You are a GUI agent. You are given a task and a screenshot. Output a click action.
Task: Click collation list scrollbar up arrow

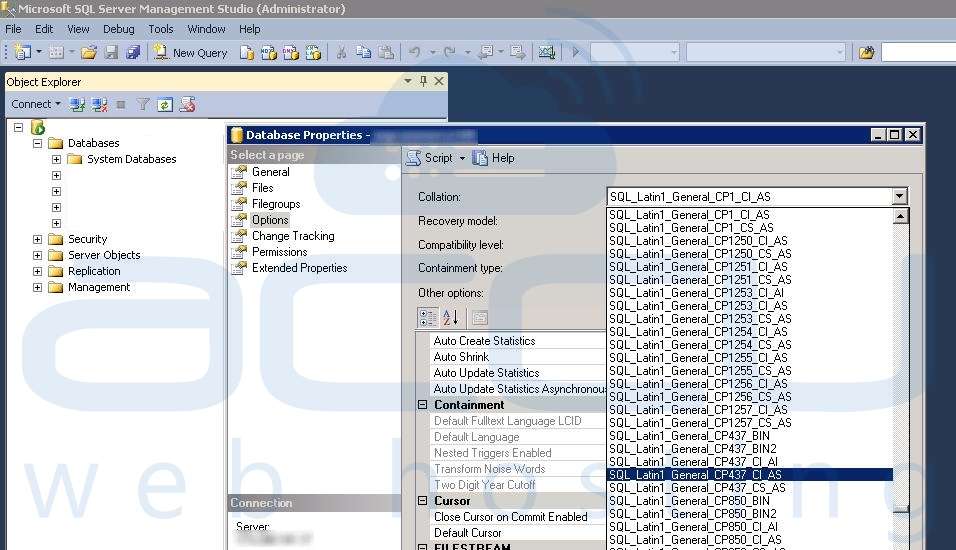point(901,216)
